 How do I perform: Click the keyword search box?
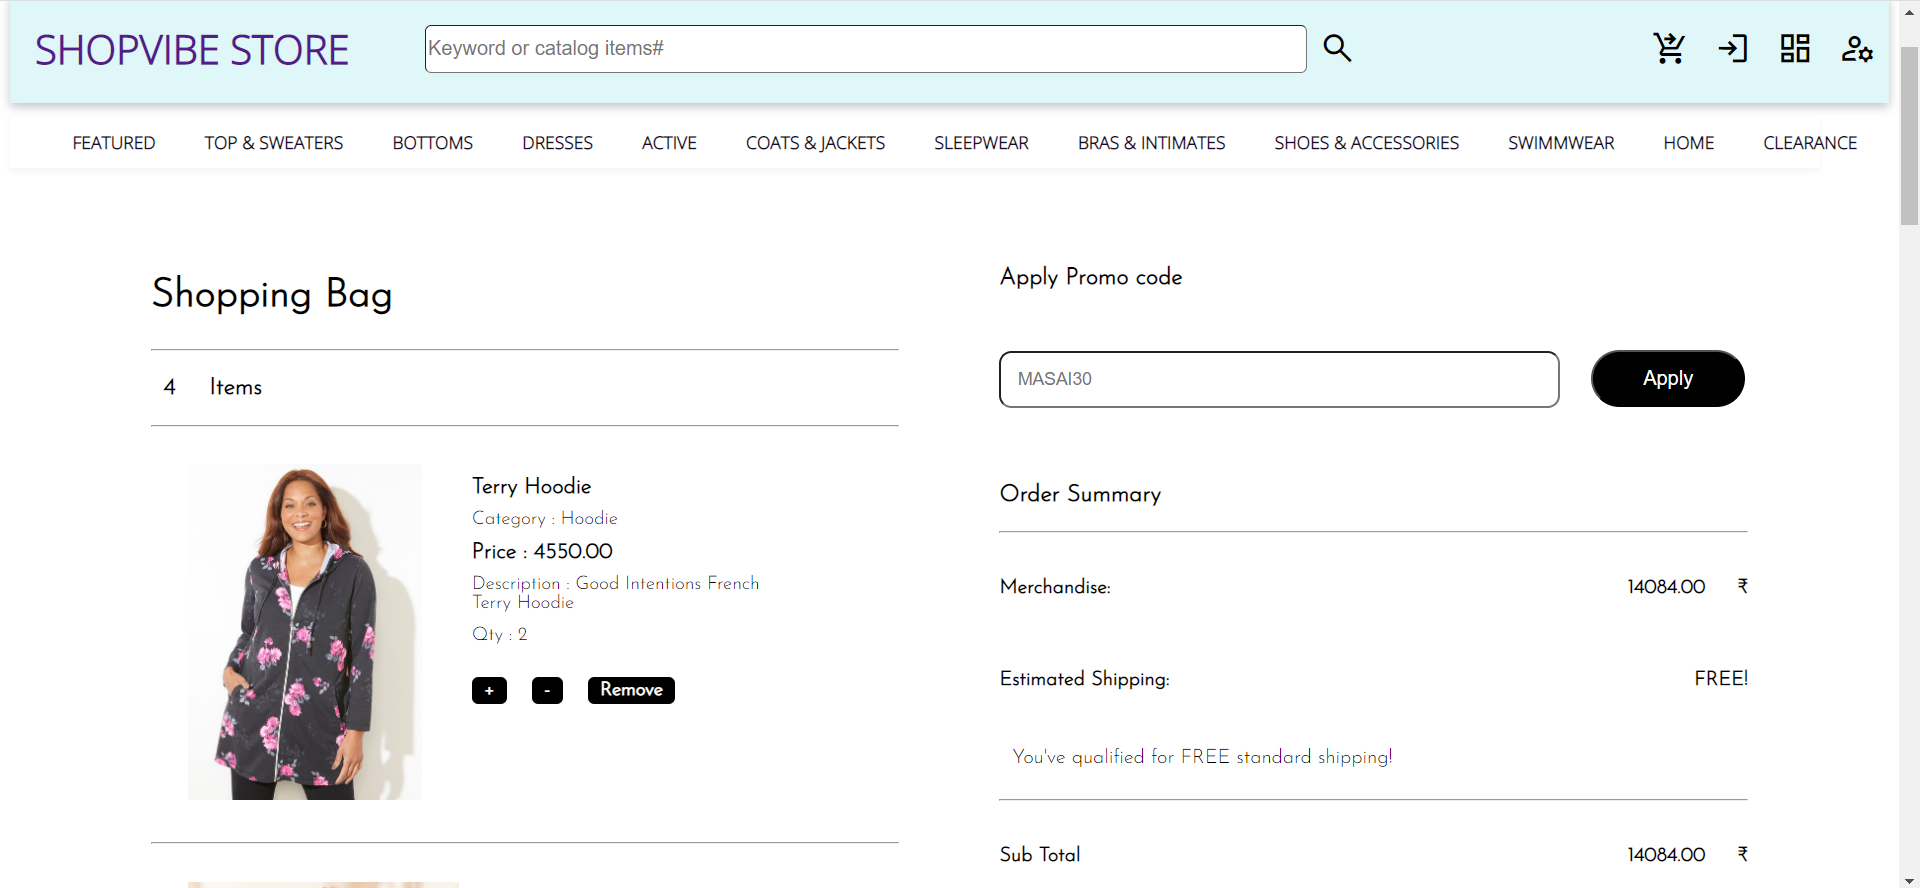pos(865,48)
